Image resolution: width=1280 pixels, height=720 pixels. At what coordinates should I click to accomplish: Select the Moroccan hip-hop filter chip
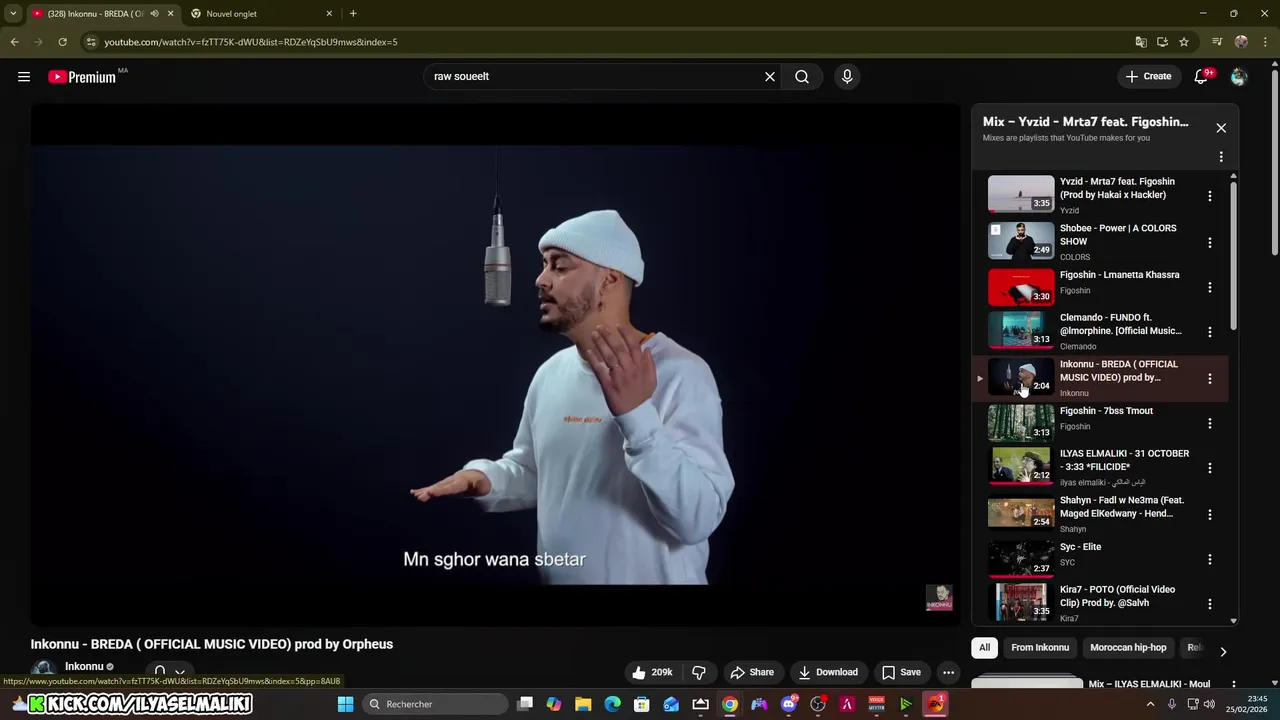1128,648
